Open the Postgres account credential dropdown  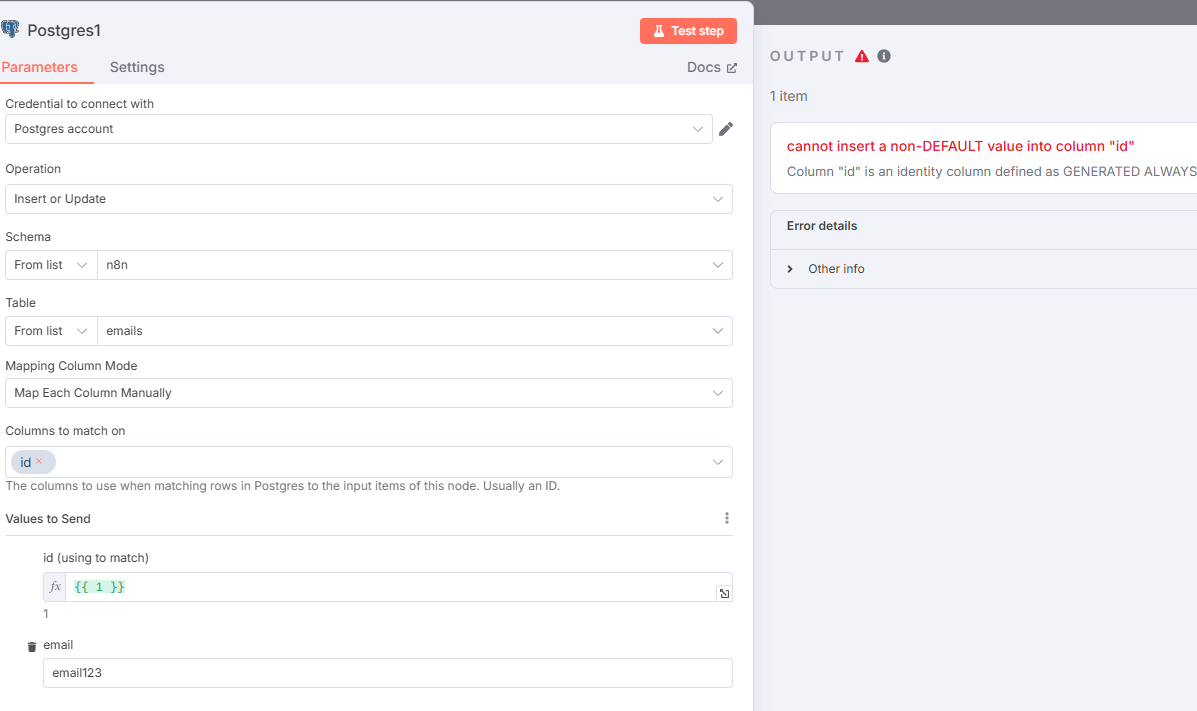coord(359,129)
